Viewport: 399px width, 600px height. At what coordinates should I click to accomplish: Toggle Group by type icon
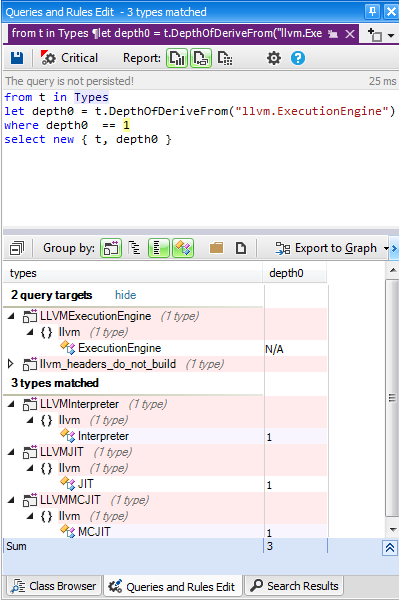point(183,248)
